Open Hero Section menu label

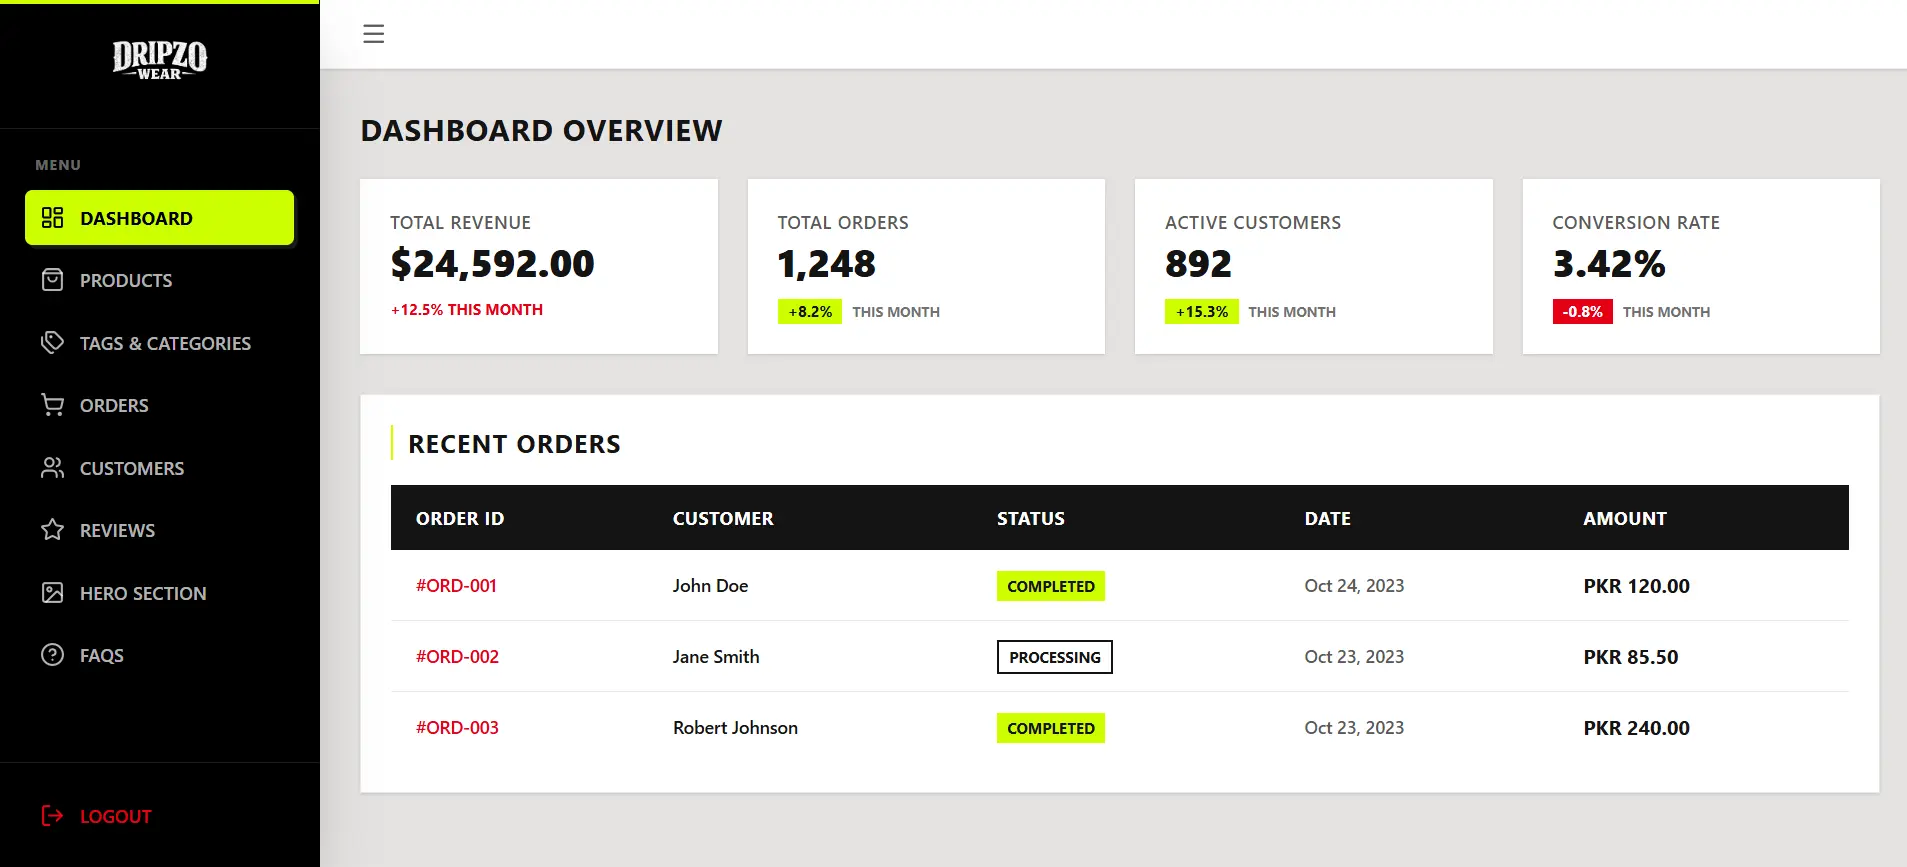143,594
